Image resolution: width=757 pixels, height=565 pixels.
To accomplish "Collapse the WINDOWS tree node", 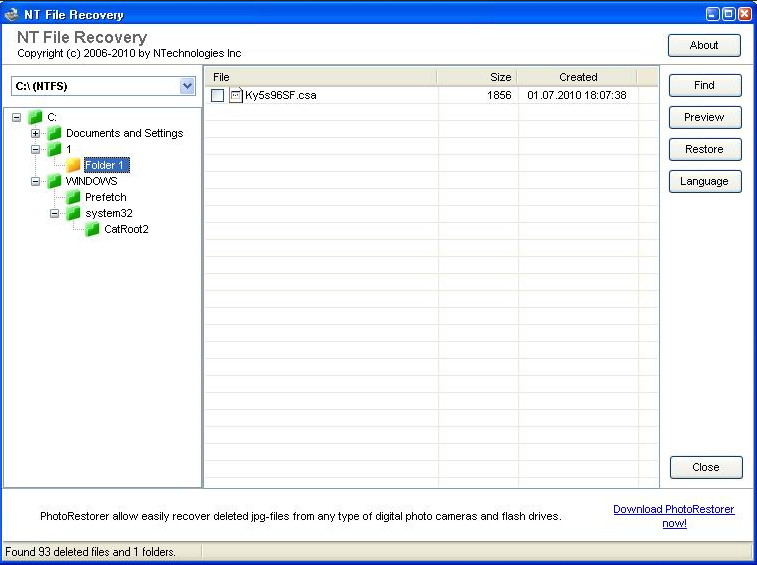I will [x=35, y=182].
